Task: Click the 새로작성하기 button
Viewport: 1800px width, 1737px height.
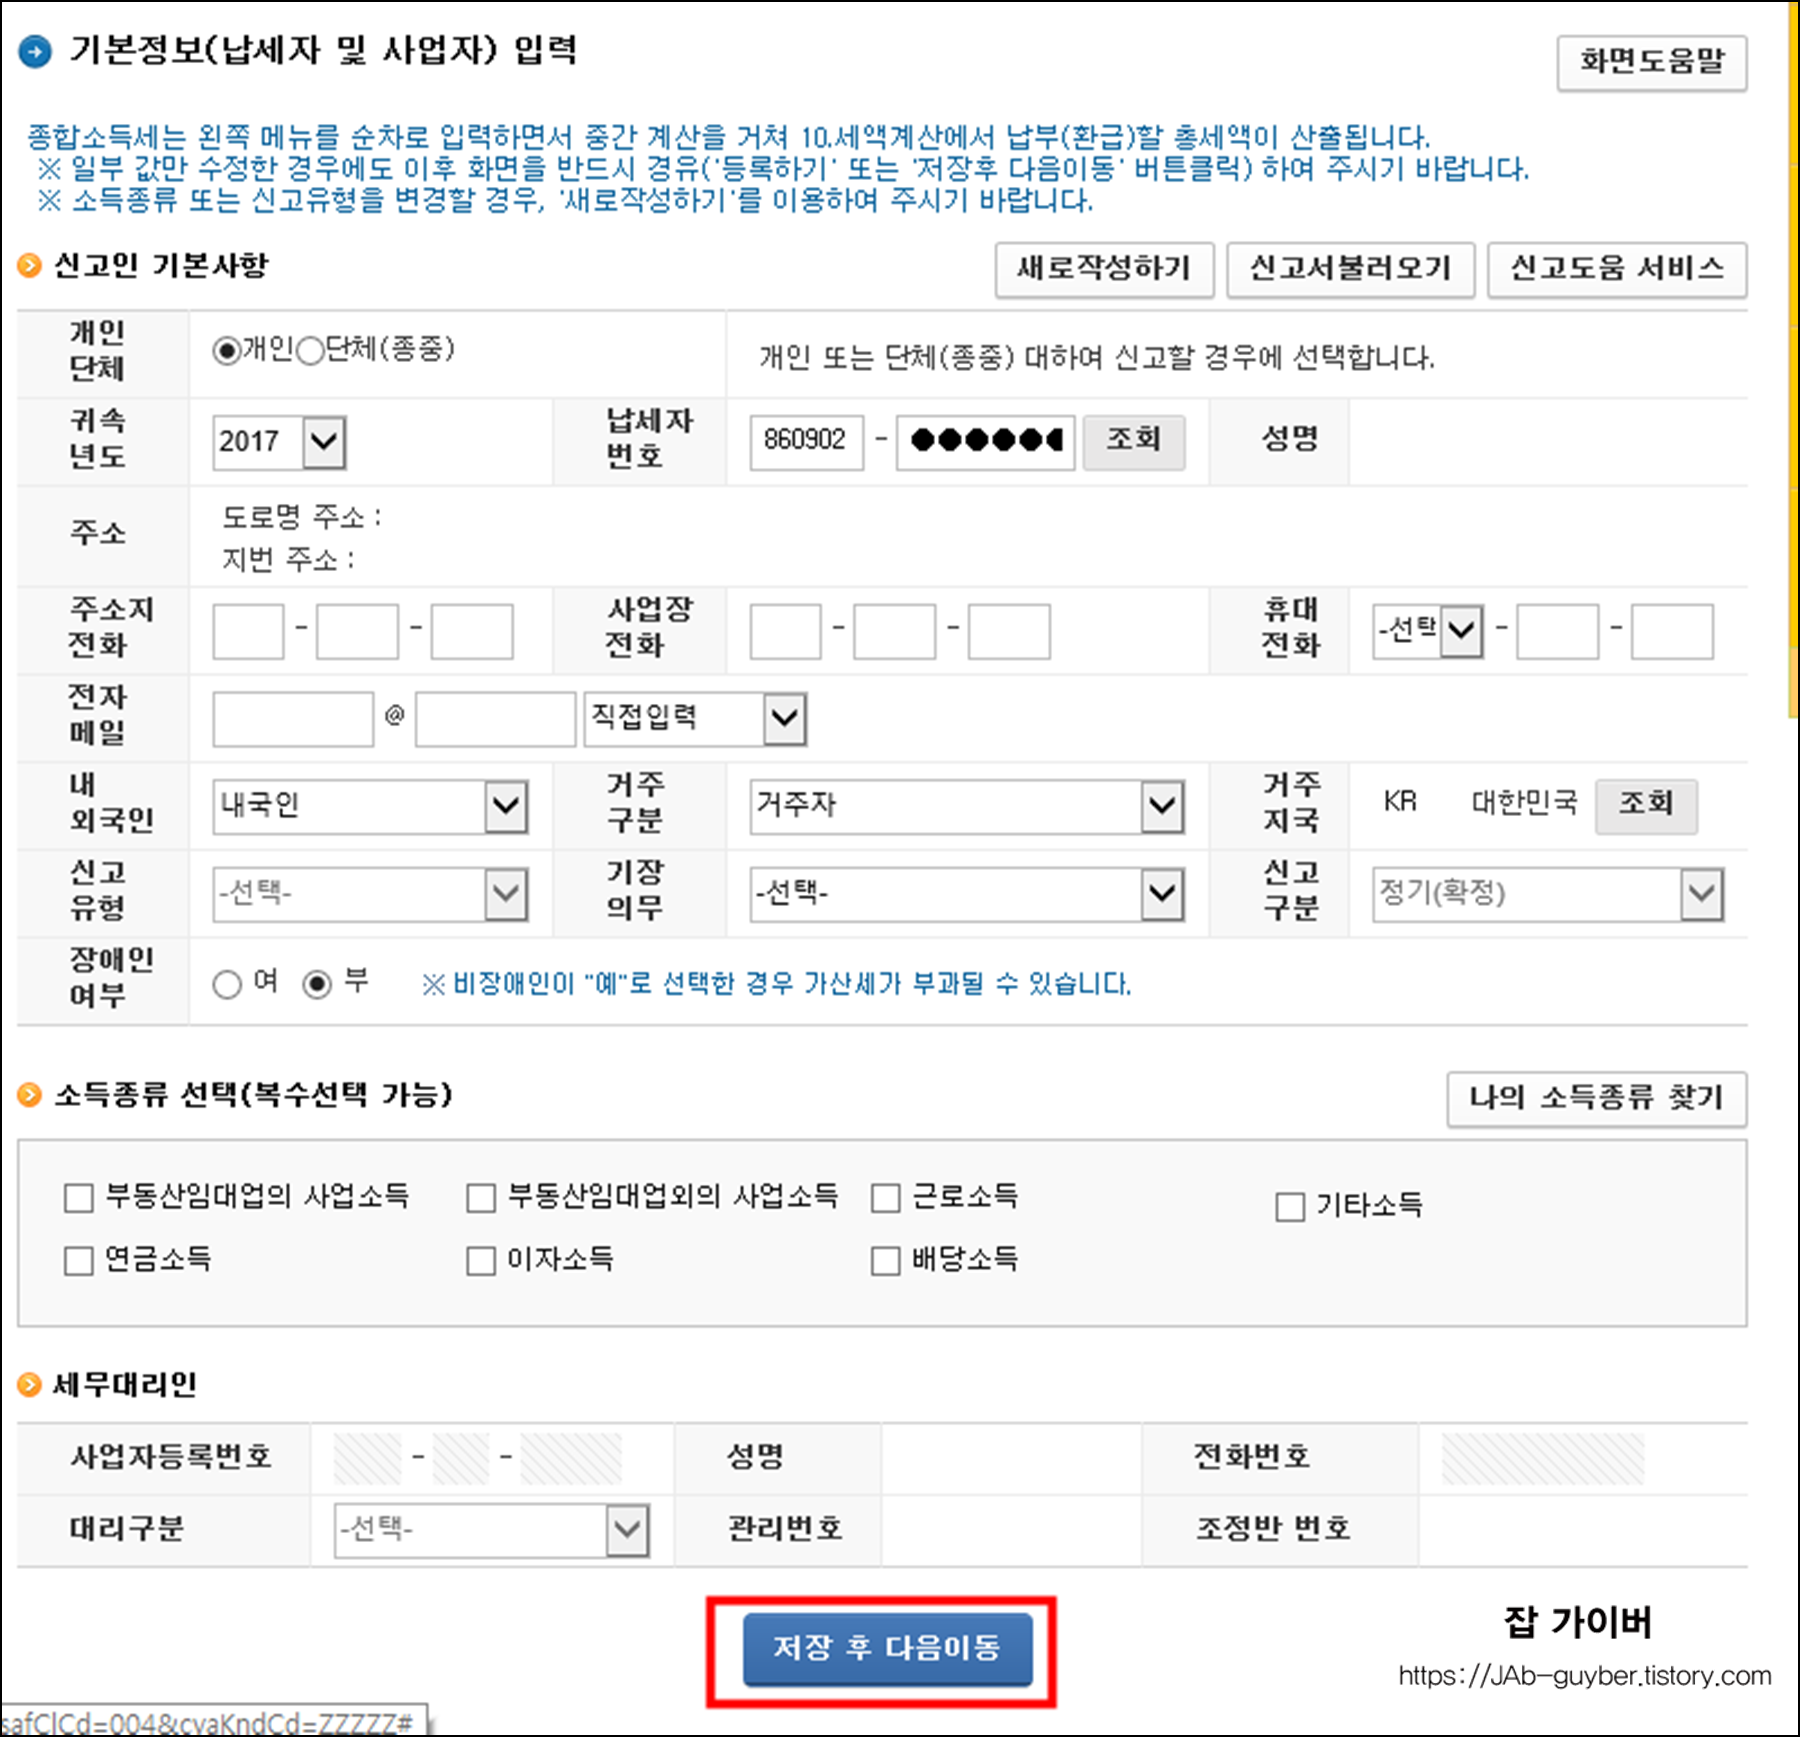Action: [x=1104, y=269]
